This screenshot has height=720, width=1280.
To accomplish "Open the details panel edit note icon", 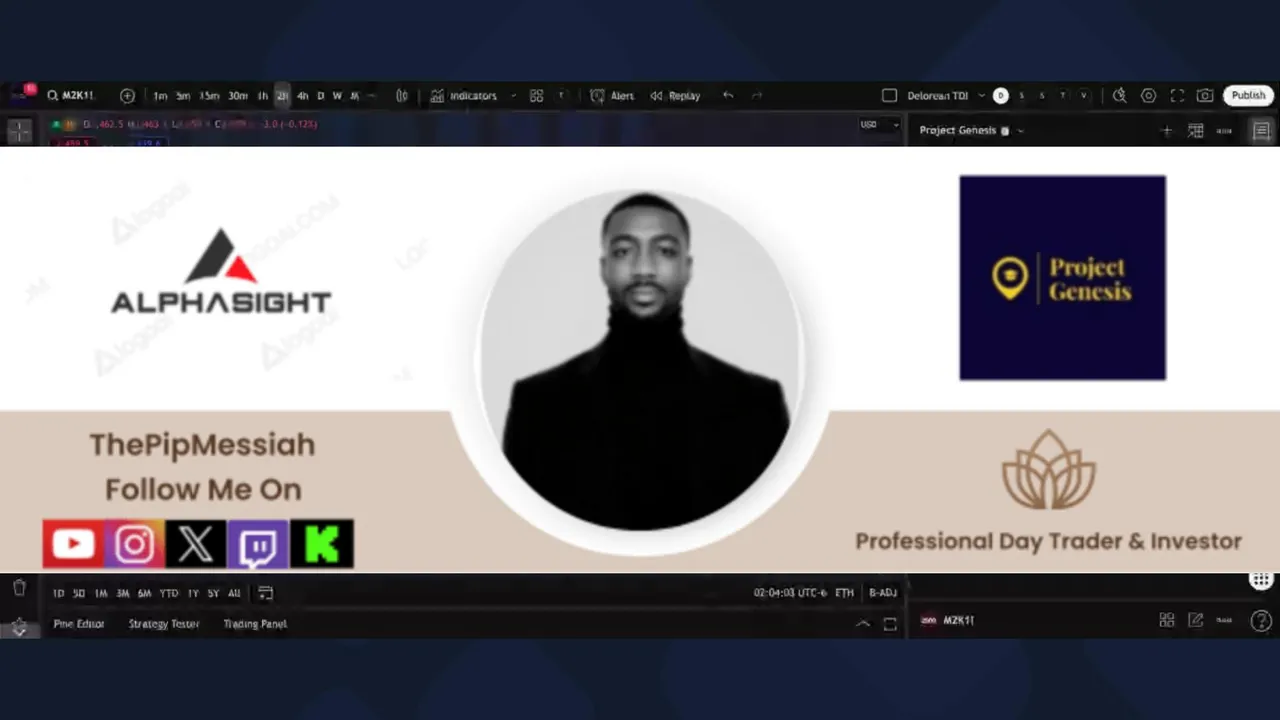I will coord(1195,620).
